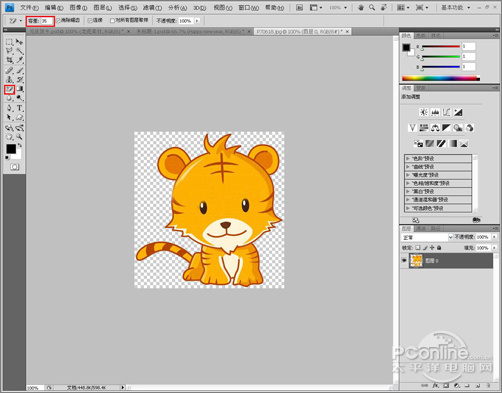Screen dimensions: 502x393
Task: Open the 滤镜 menu
Action: point(152,7)
